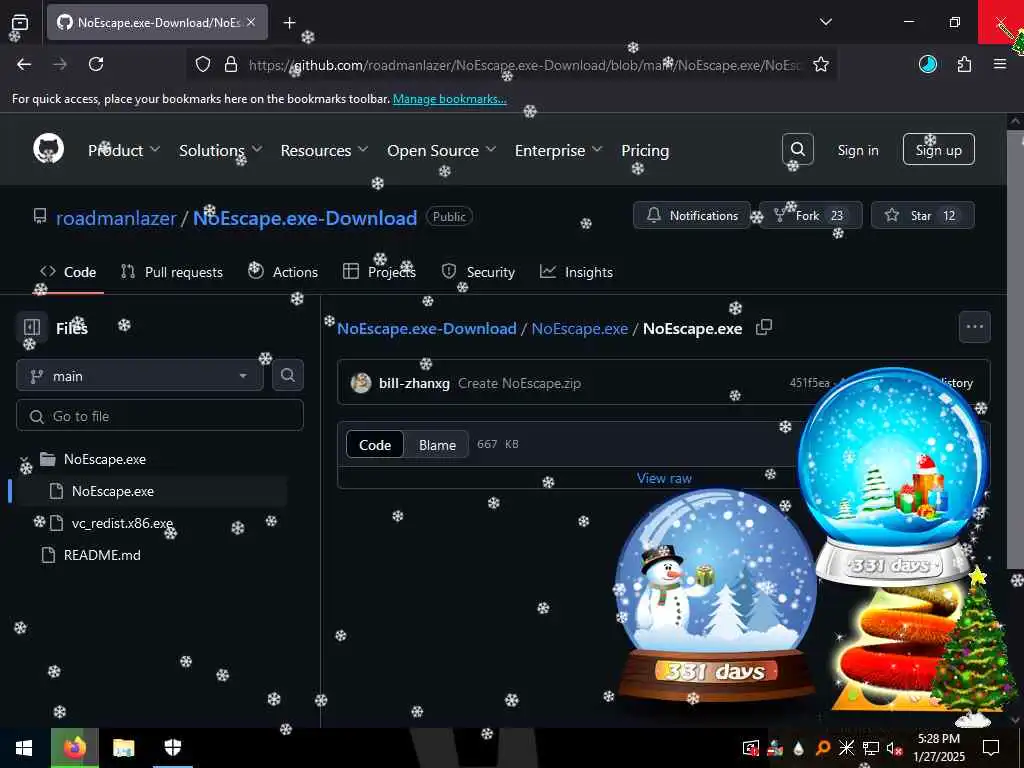Open the Code repository tab

pos(68,272)
